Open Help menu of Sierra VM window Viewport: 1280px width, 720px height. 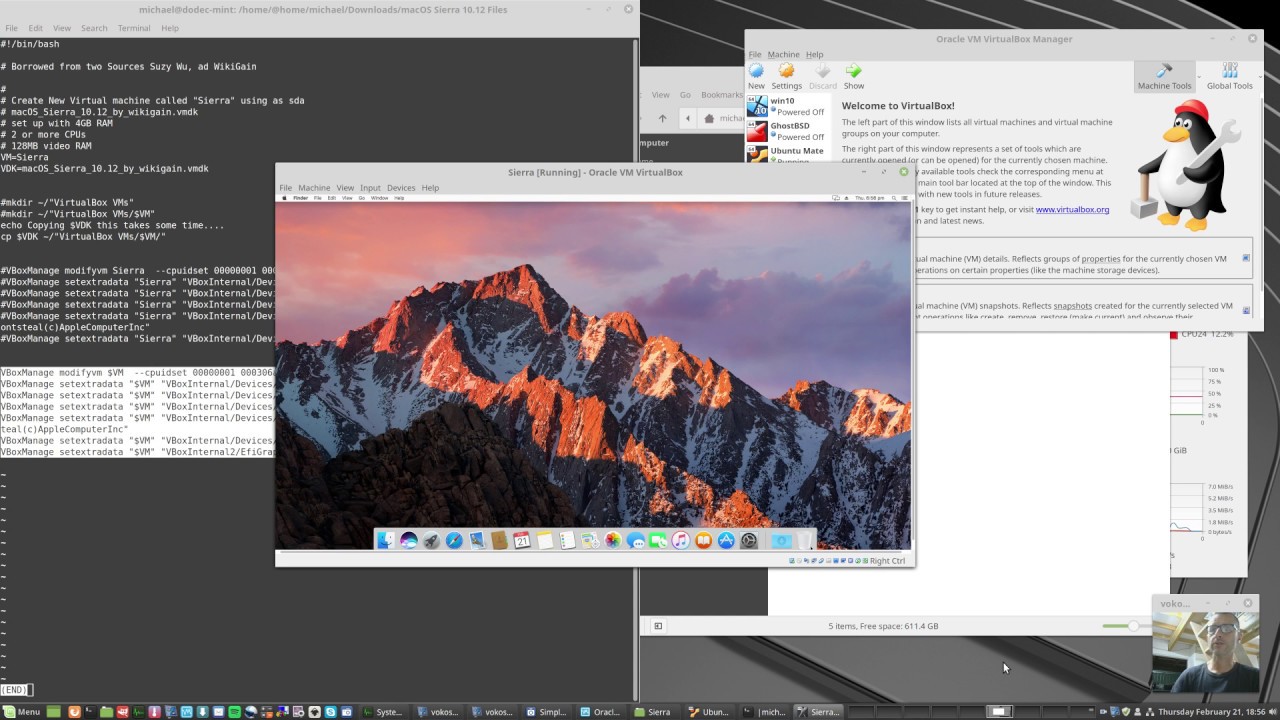[430, 188]
